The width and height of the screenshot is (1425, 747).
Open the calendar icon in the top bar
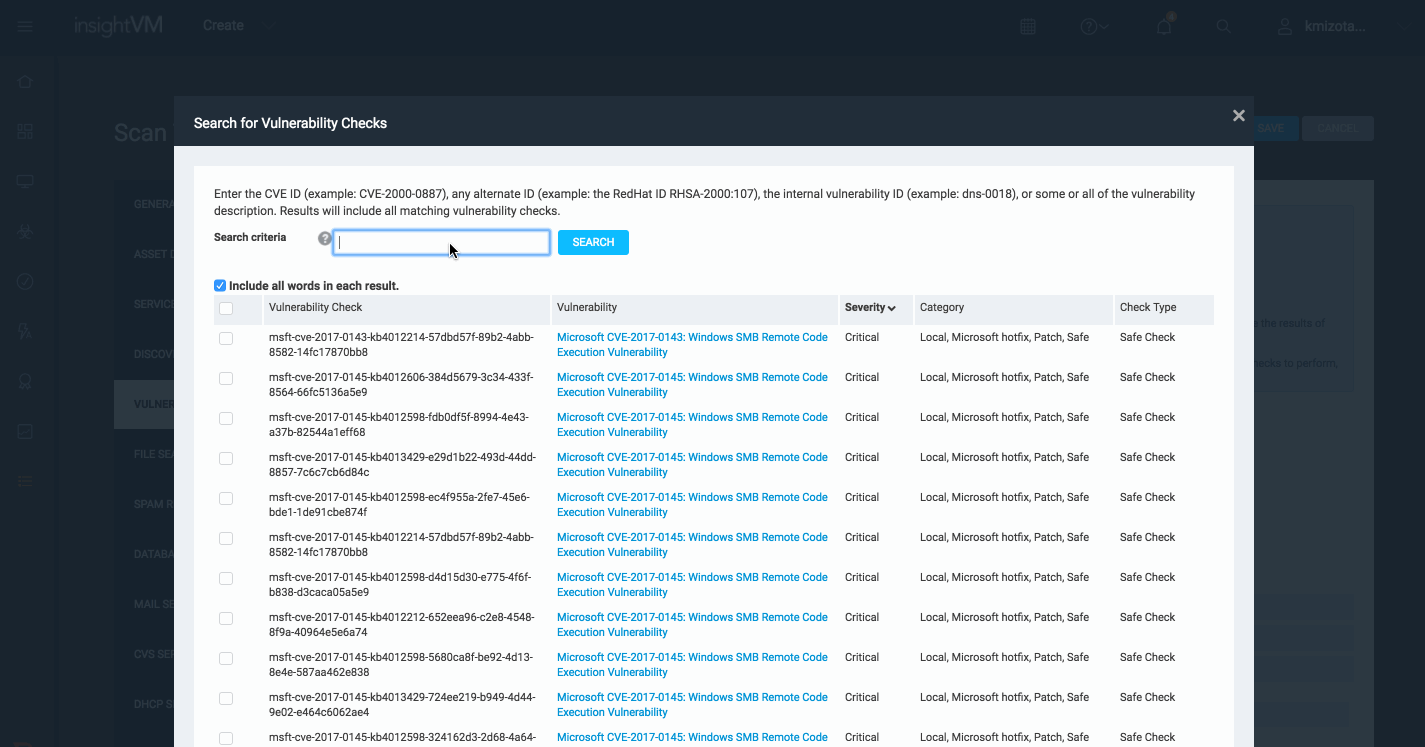click(x=1027, y=26)
